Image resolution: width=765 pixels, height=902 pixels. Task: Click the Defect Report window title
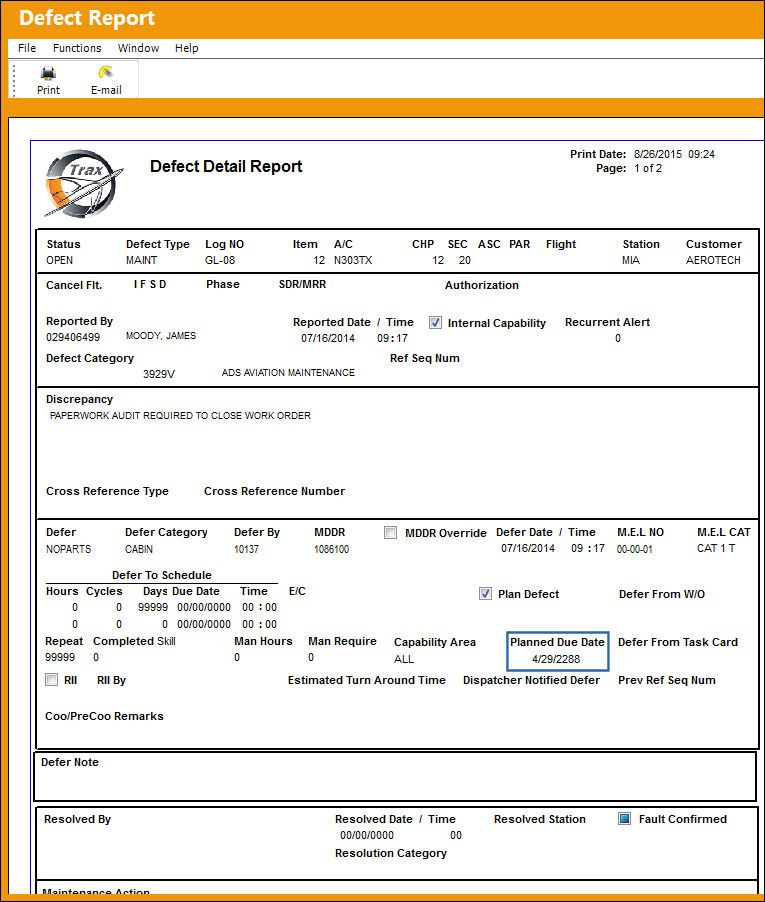tap(87, 18)
